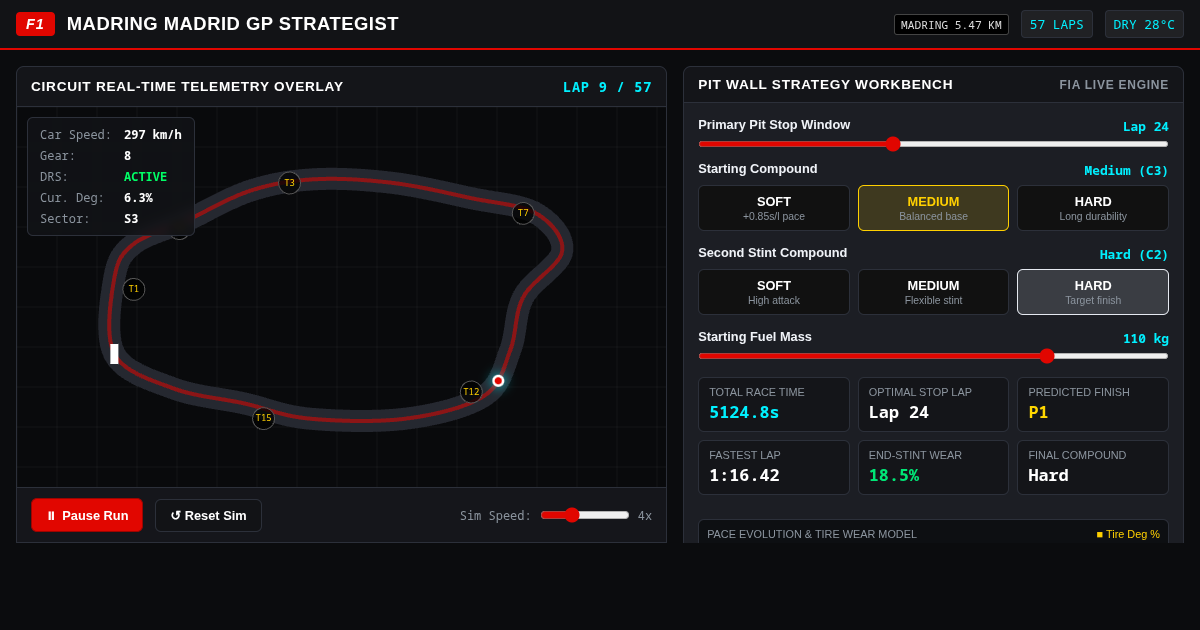Click the Pace Evolution & Tire Wear Model heading
Image resolution: width=1200 pixels, height=630 pixels.
pyautogui.click(x=812, y=534)
